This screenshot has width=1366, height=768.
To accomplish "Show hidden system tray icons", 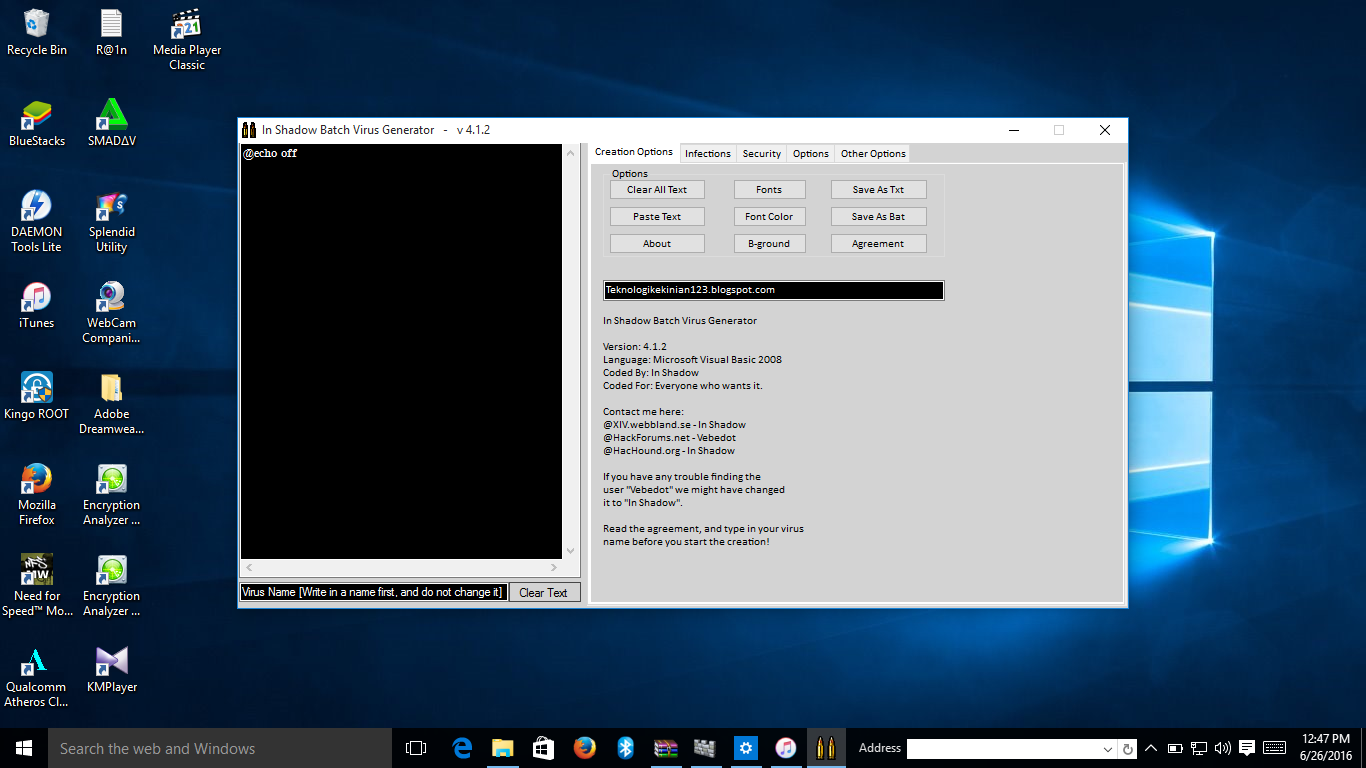I will [x=1151, y=748].
